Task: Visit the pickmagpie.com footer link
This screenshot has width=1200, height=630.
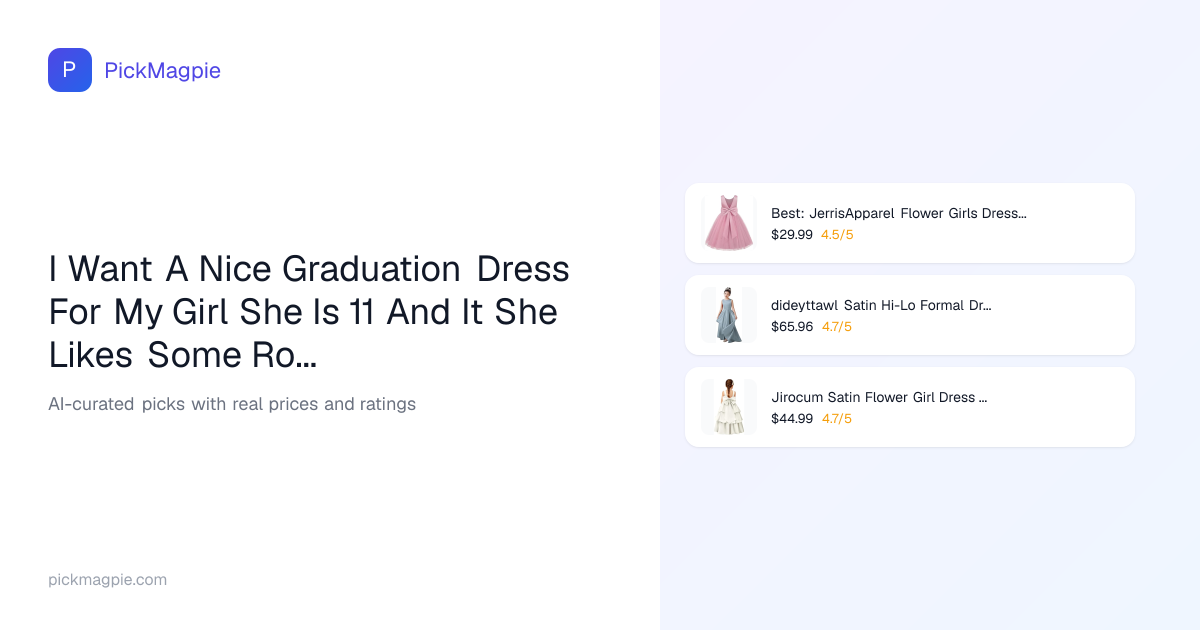Action: tap(107, 580)
